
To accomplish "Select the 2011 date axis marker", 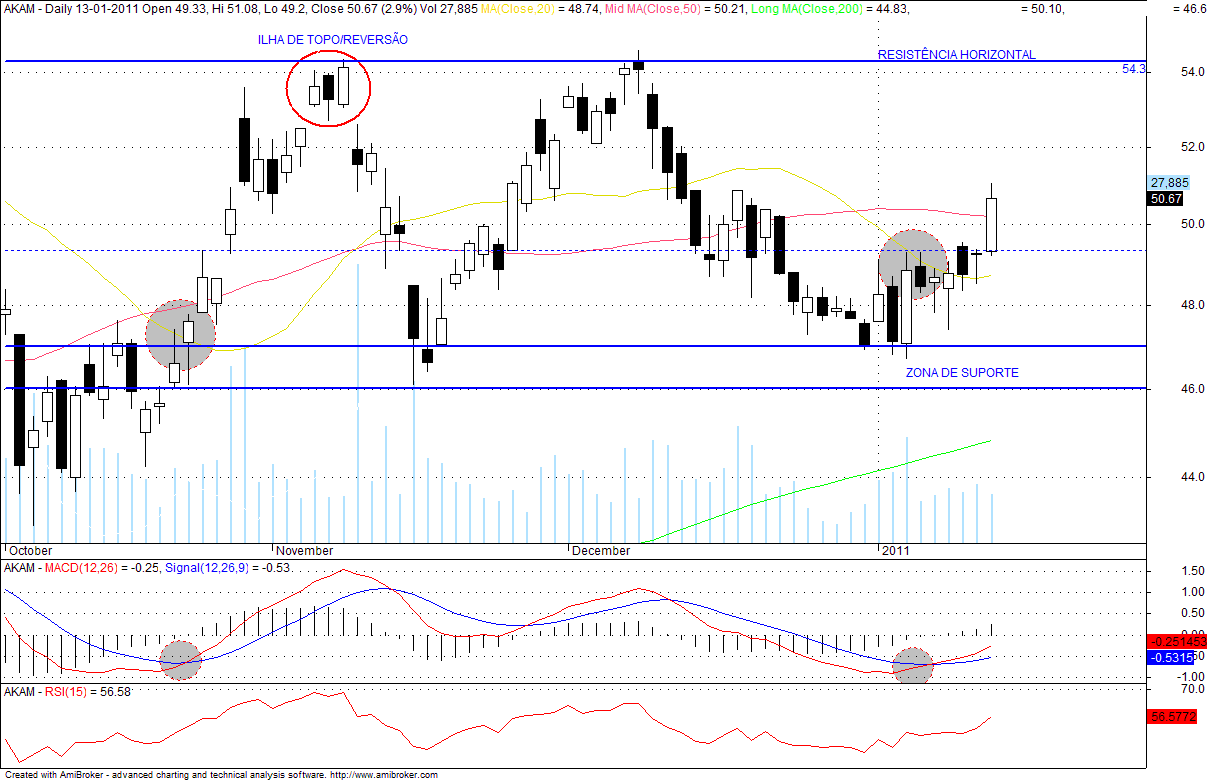I will [896, 550].
